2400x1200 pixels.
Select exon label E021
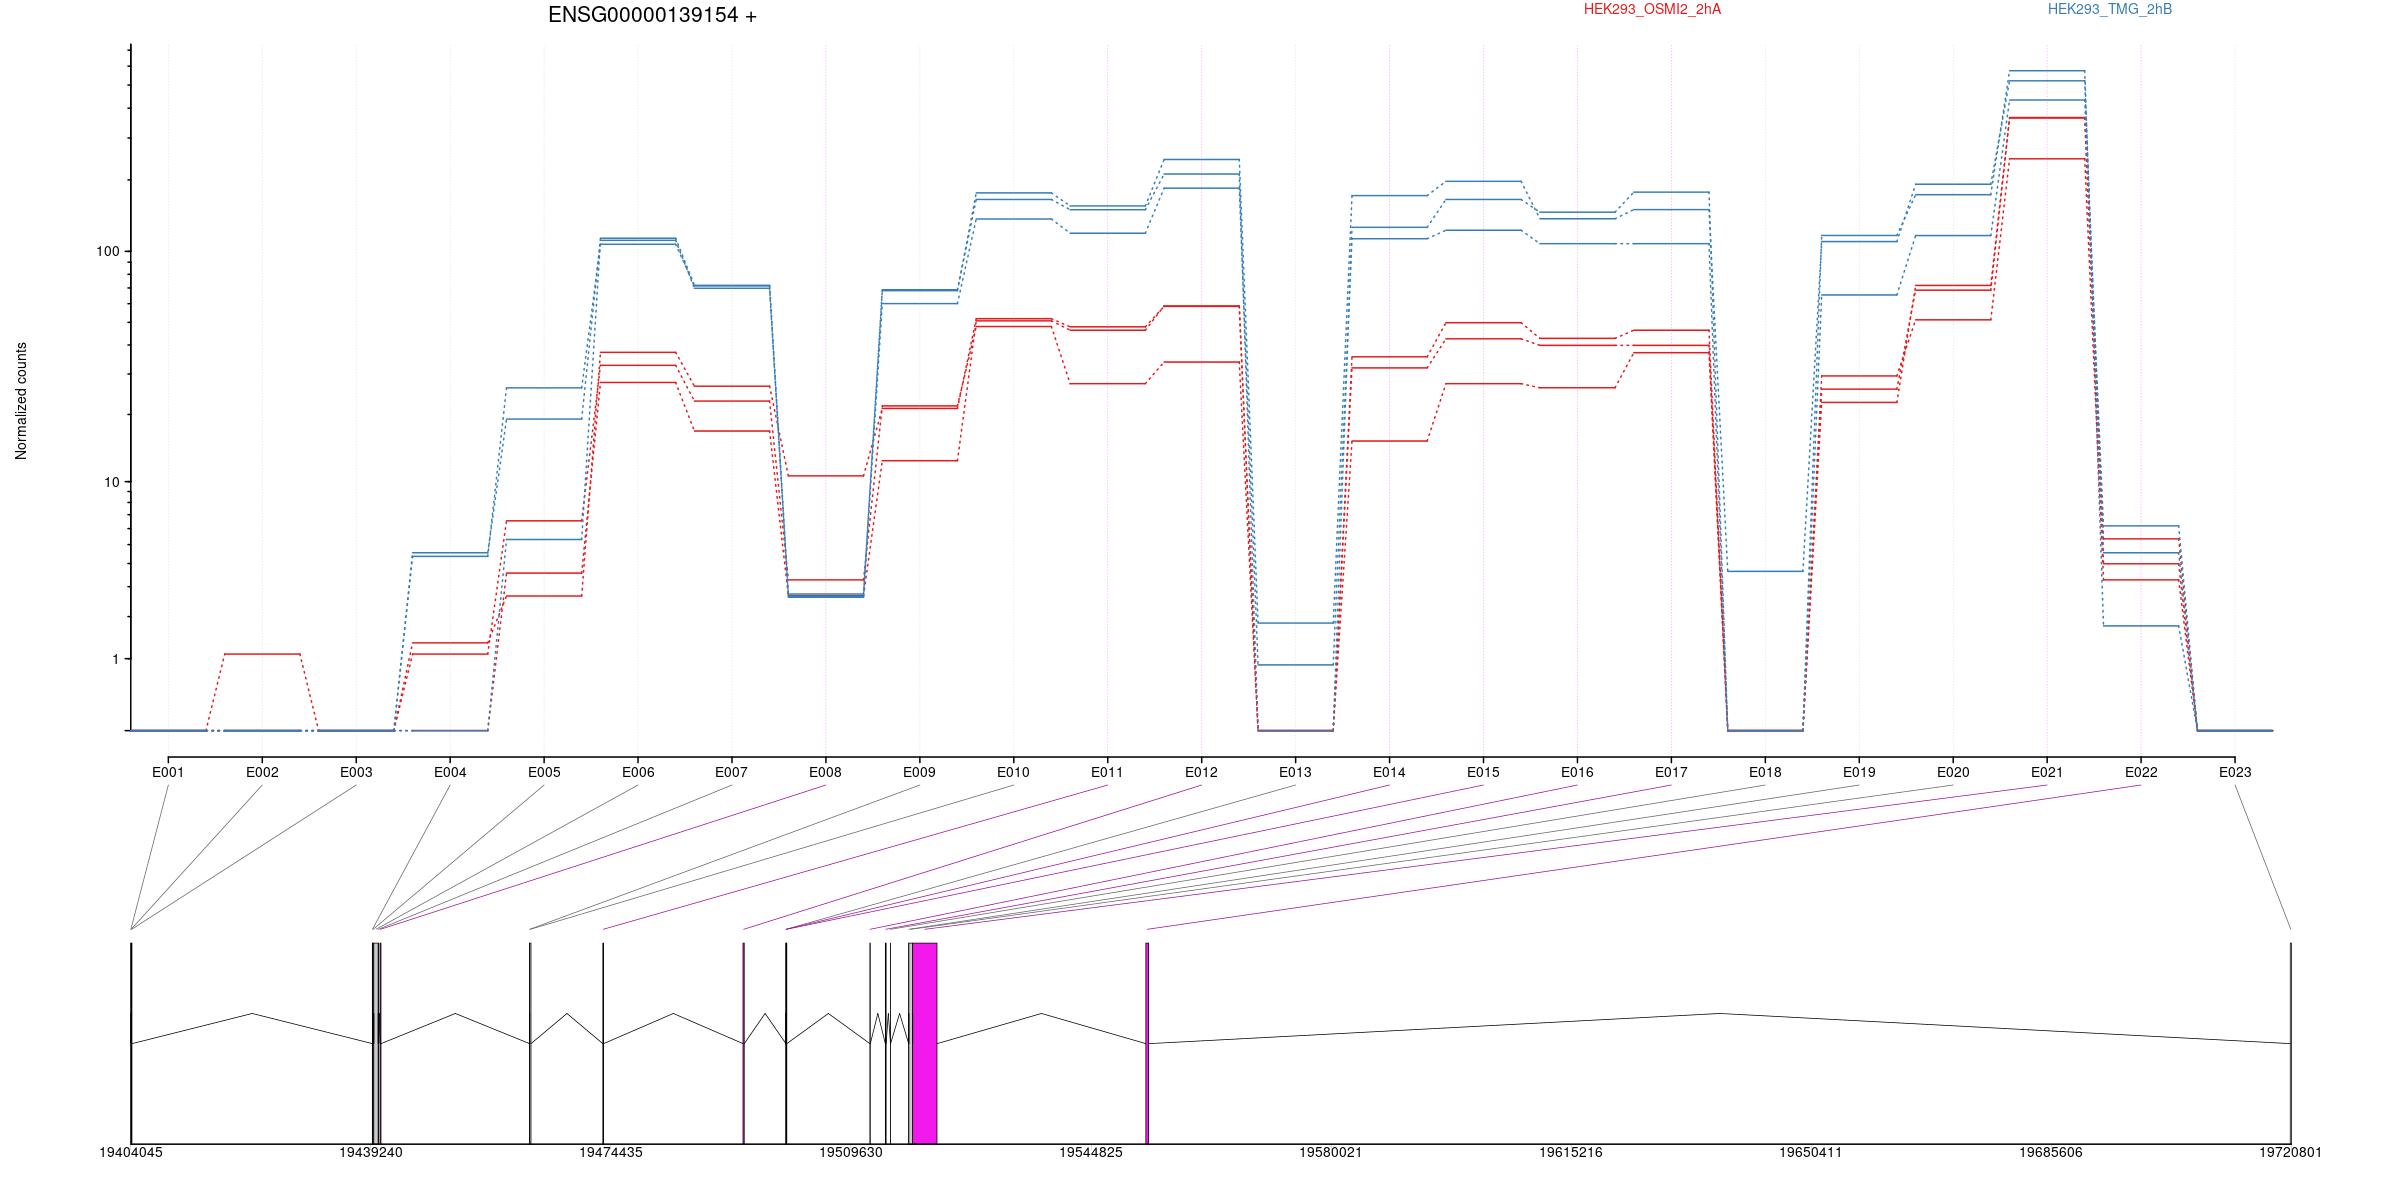point(2047,772)
